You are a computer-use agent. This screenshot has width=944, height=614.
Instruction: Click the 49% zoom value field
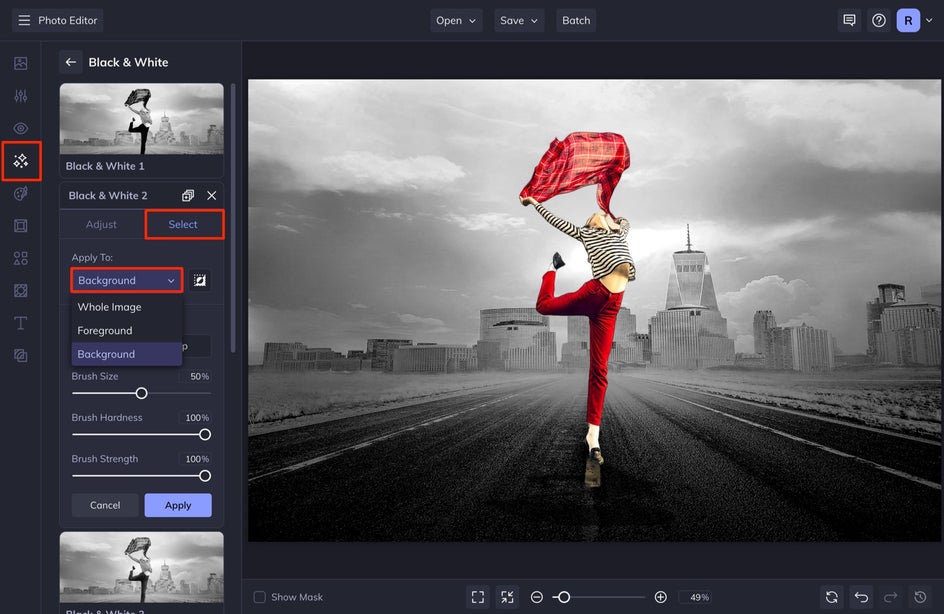click(697, 597)
